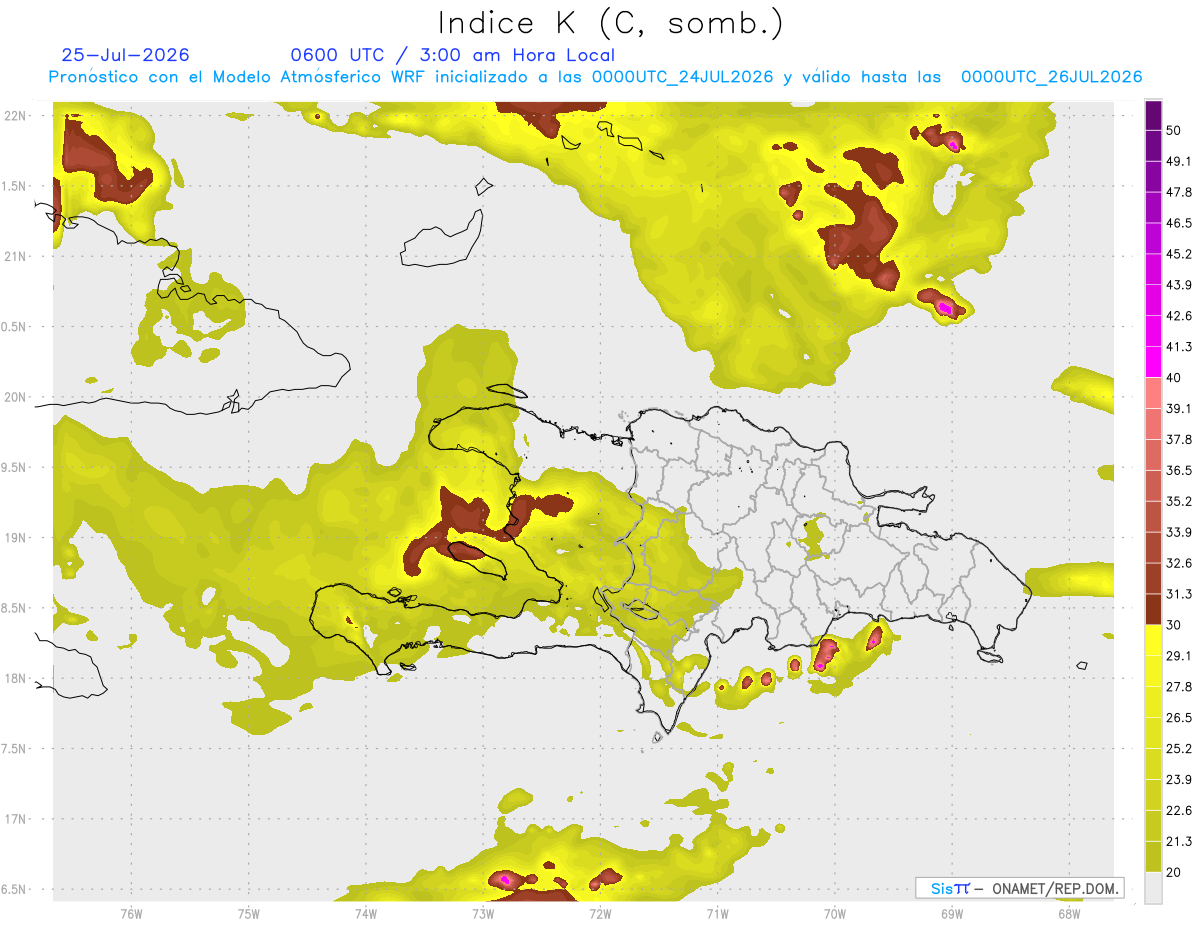Click the "68W" longitude label
This screenshot has height=927, width=1200.
[x=1069, y=913]
